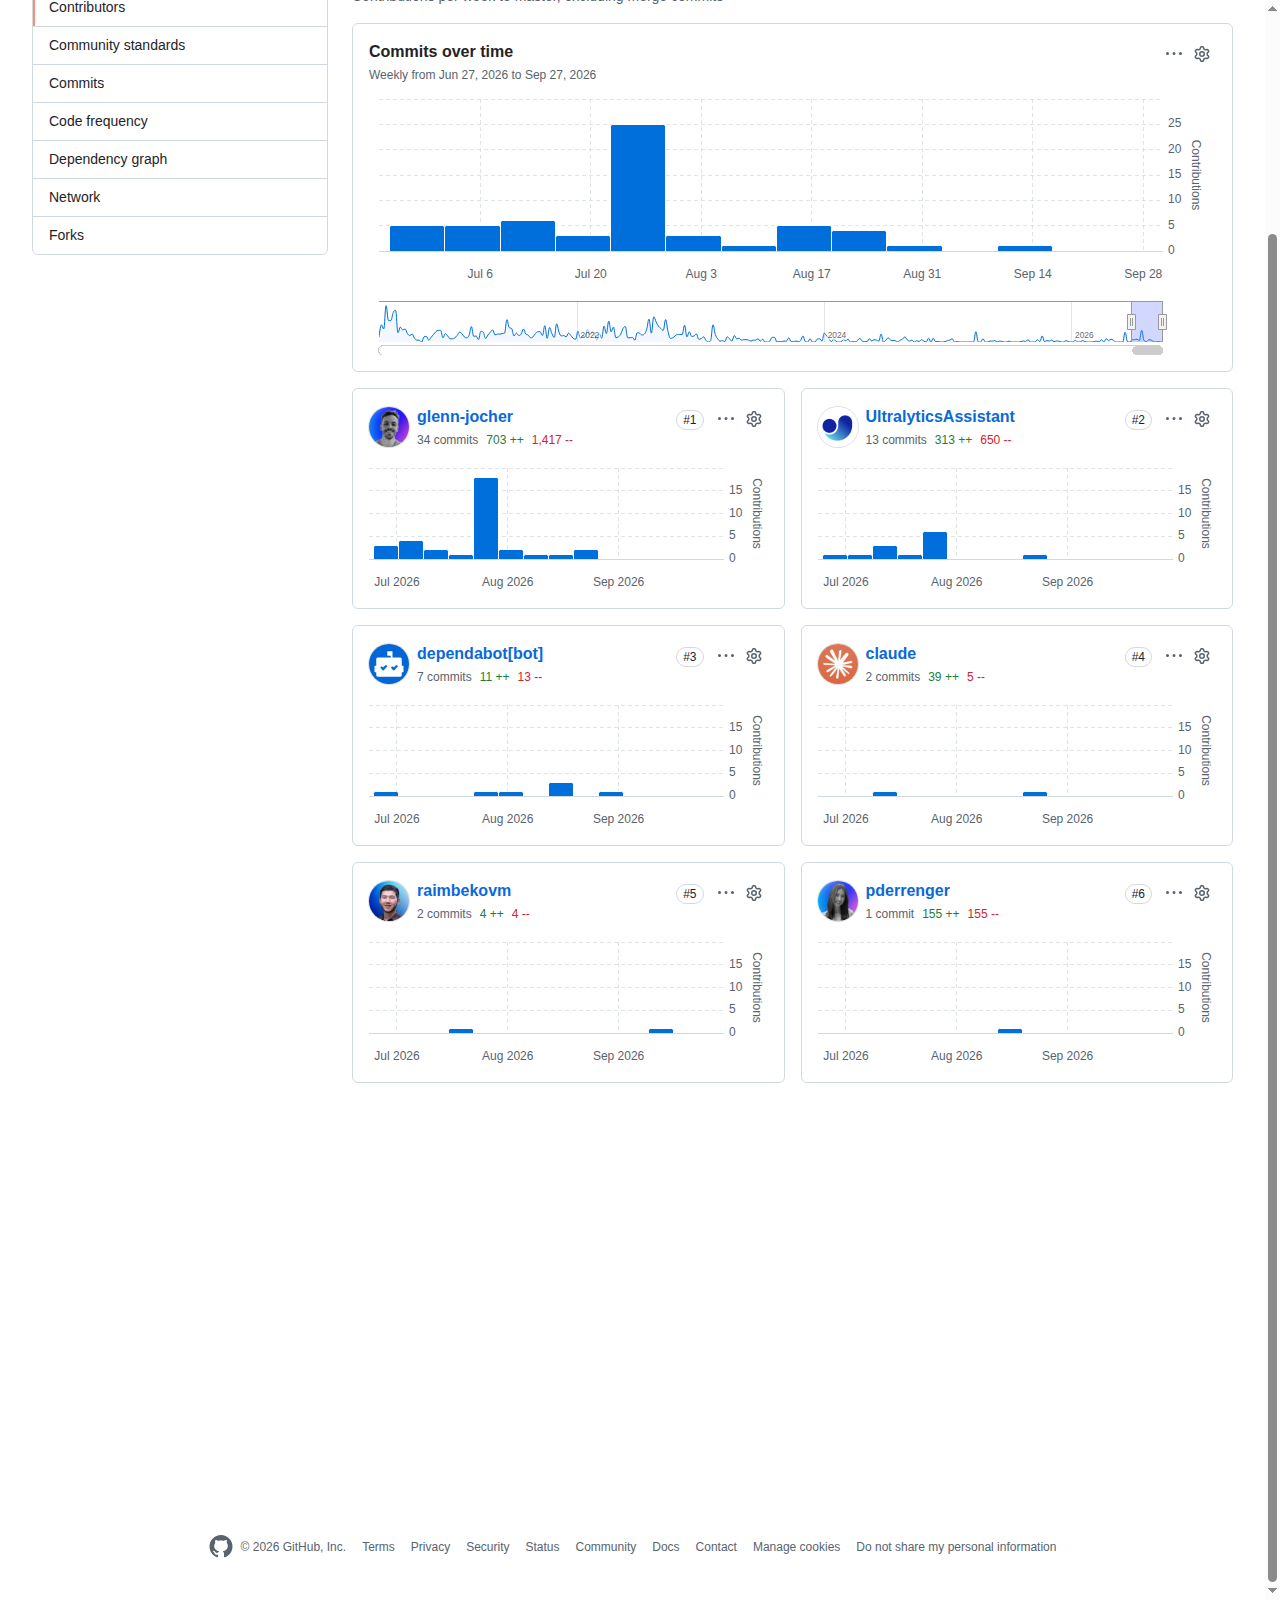Click the tallest bar in Commits over time
This screenshot has width=1280, height=1600.
(638, 188)
